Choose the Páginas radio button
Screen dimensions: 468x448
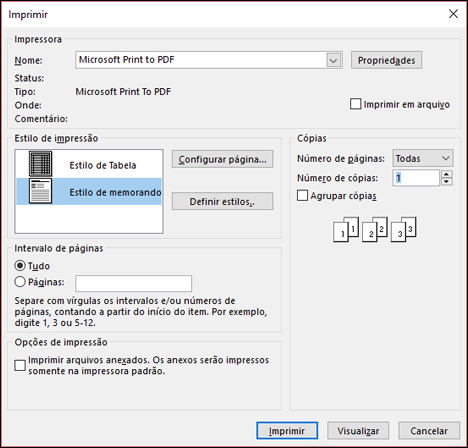20,282
